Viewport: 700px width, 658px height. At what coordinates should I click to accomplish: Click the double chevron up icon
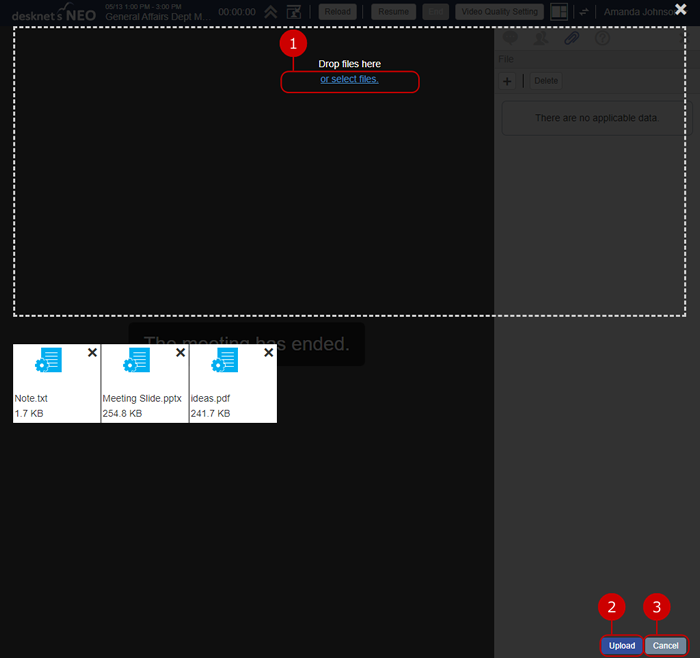click(x=271, y=12)
